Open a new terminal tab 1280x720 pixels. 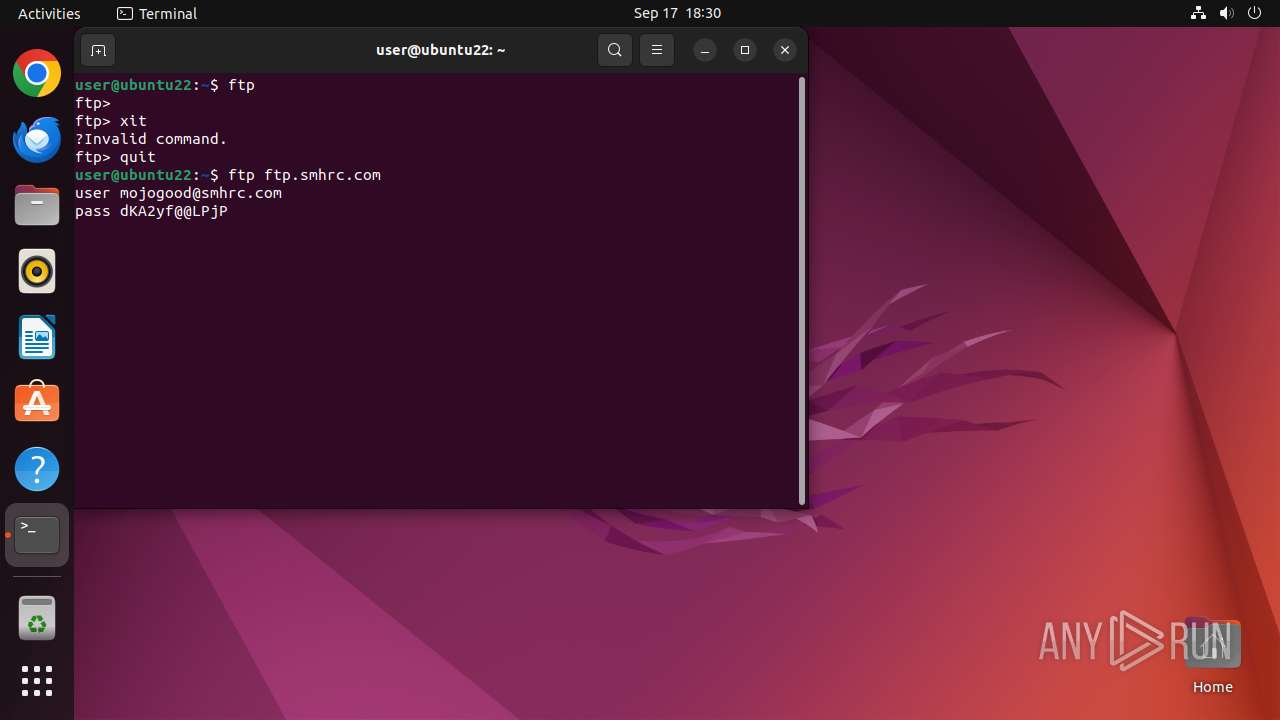(98, 50)
